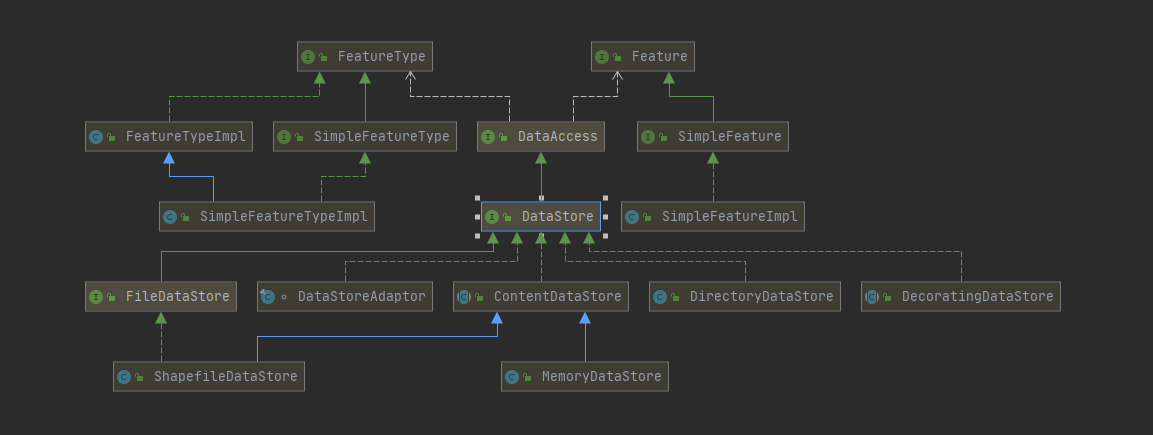1153x435 pixels.
Task: Click the class icon on DecoratingDataStore
Action: (872, 297)
